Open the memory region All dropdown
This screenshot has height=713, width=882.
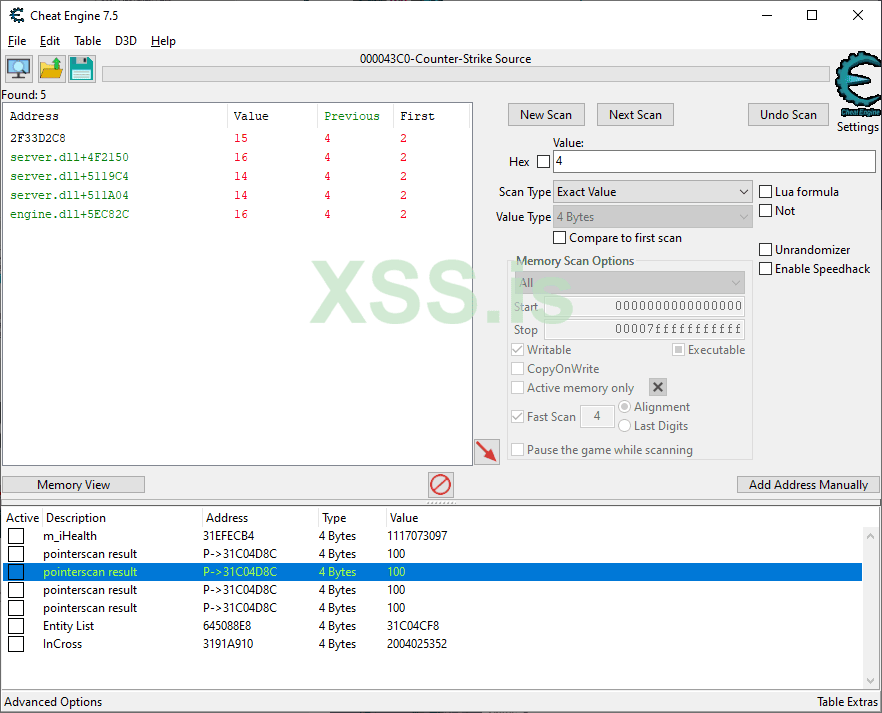pyautogui.click(x=629, y=283)
